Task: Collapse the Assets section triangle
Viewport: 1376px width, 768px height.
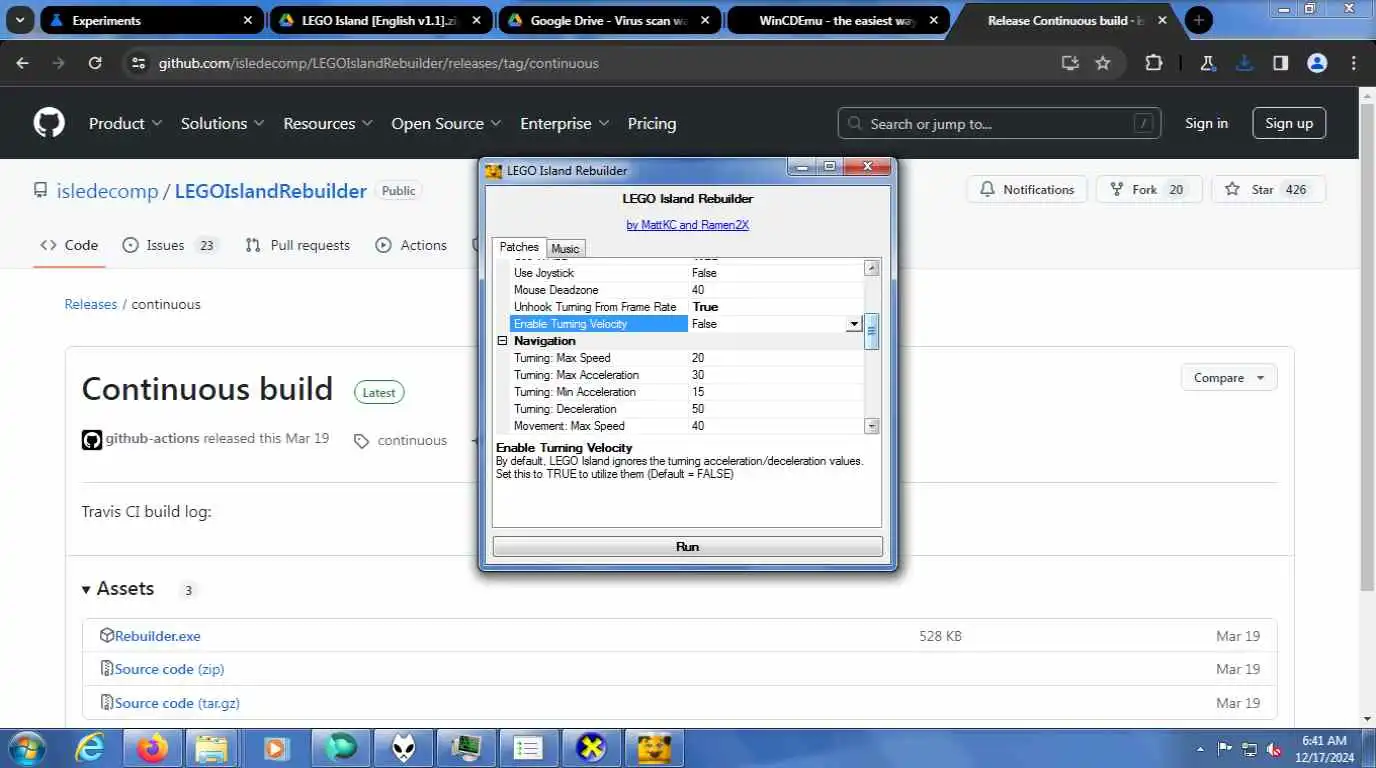Action: pyautogui.click(x=86, y=589)
